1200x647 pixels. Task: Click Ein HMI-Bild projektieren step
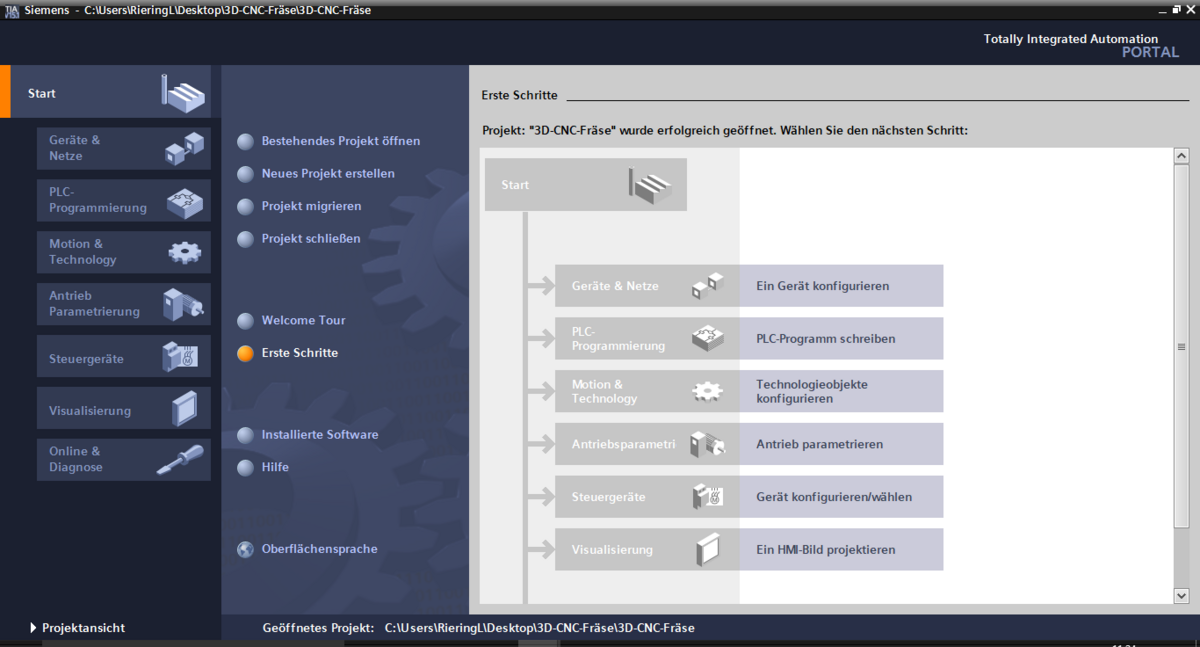click(825, 550)
